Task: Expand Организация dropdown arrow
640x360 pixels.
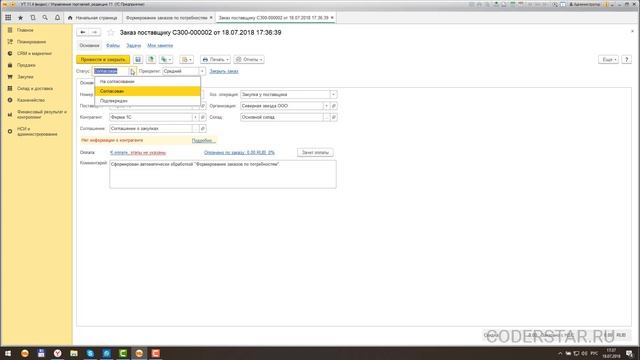Action: 326,106
